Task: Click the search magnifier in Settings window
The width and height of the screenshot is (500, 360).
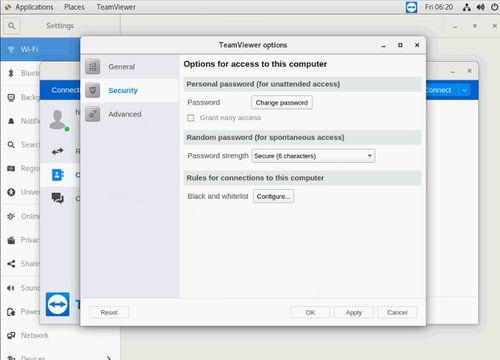Action: pyautogui.click(x=11, y=26)
